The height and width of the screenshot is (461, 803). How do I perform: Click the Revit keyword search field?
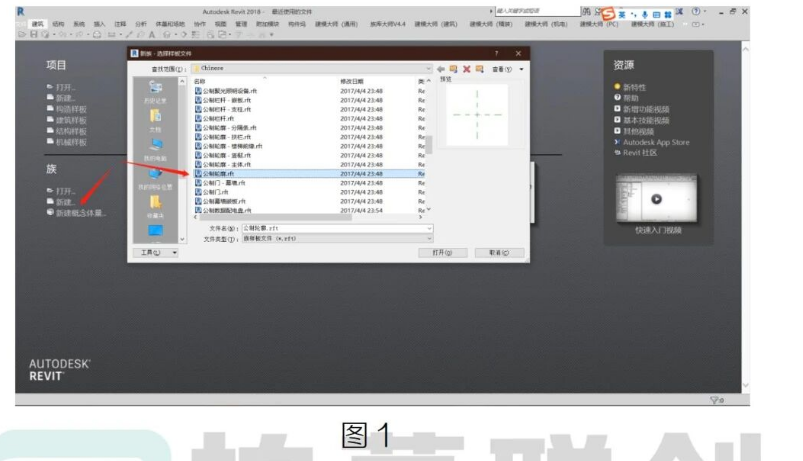coord(537,11)
